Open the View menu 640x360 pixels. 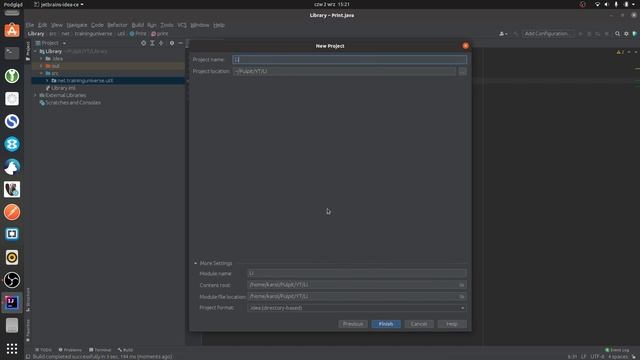coord(57,25)
